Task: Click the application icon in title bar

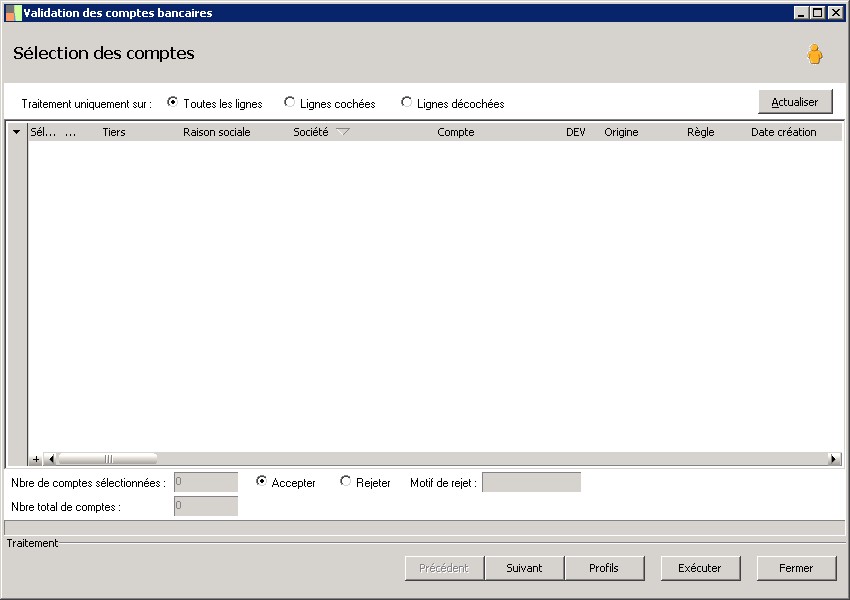Action: 13,13
